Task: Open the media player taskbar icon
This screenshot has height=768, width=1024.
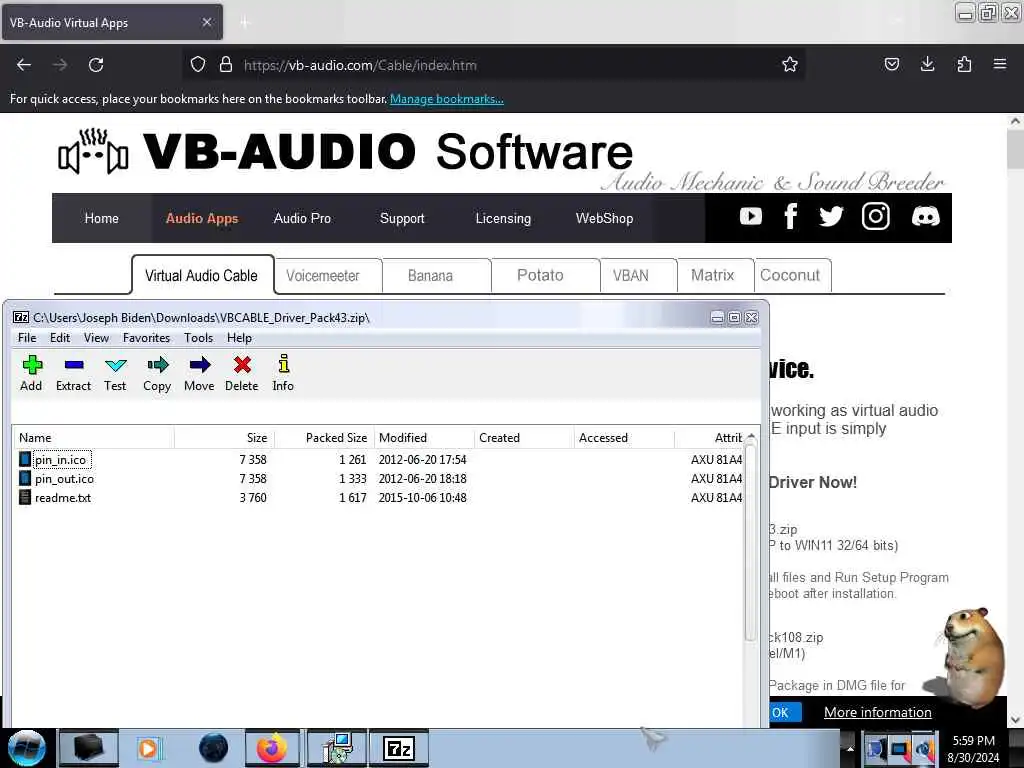Action: [x=150, y=748]
